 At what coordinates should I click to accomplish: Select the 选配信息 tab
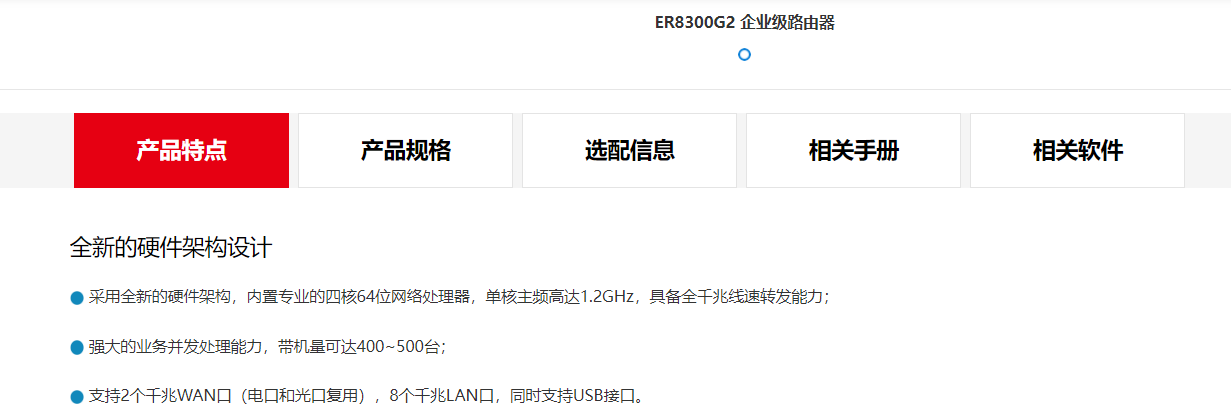(629, 150)
